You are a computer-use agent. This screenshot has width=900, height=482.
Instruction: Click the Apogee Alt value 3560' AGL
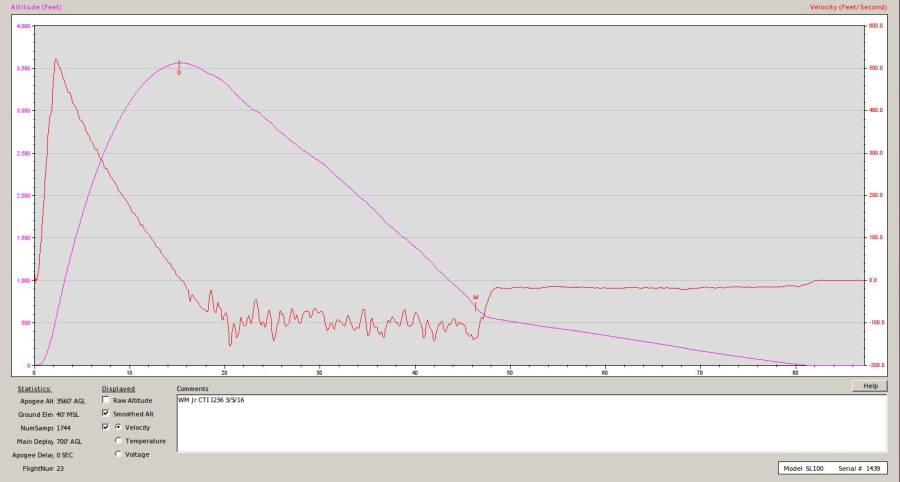click(71, 400)
